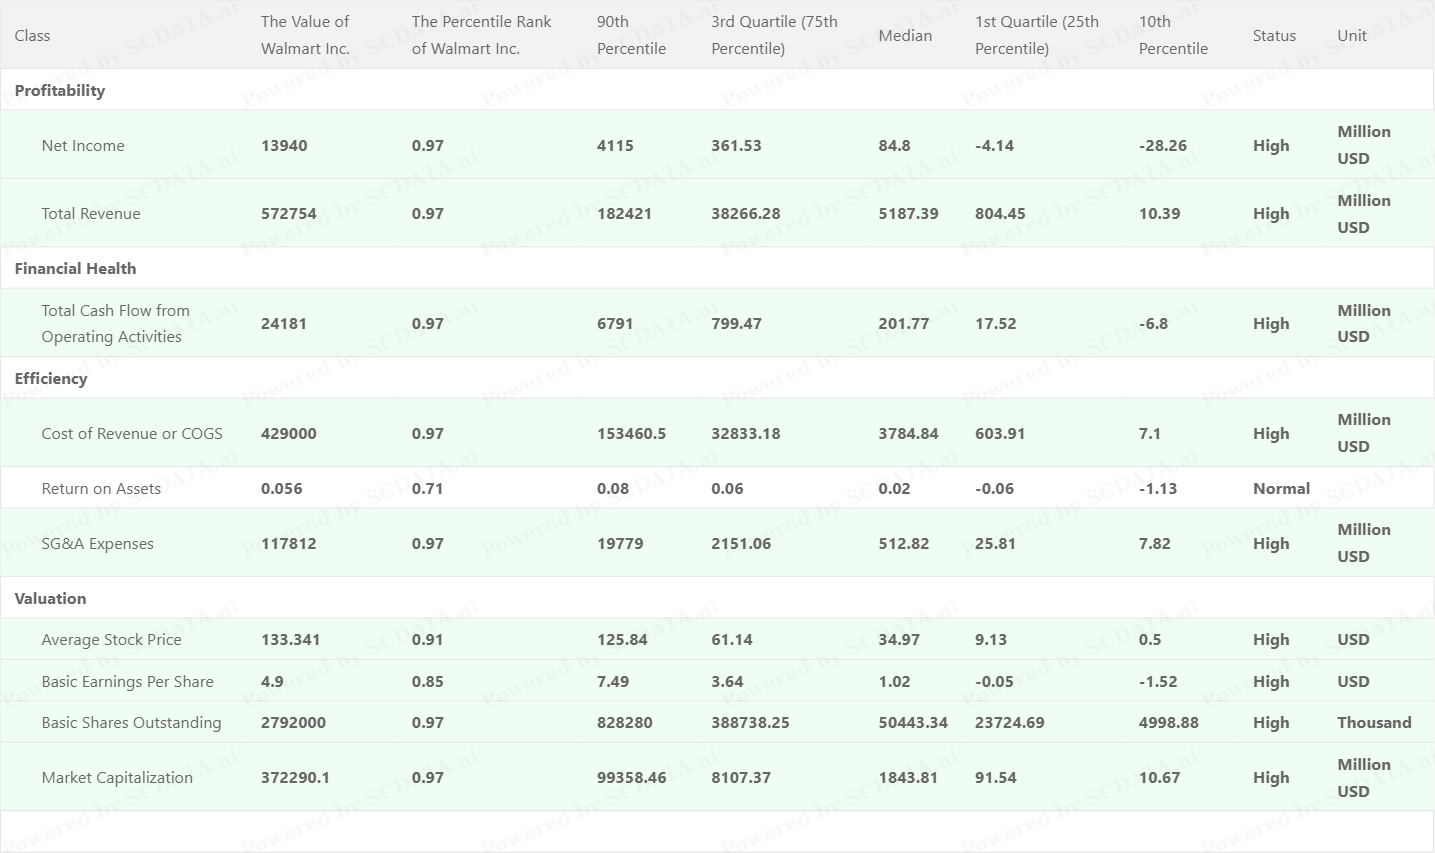Click percentile rank 0.91 for Average Stock Price

point(428,639)
